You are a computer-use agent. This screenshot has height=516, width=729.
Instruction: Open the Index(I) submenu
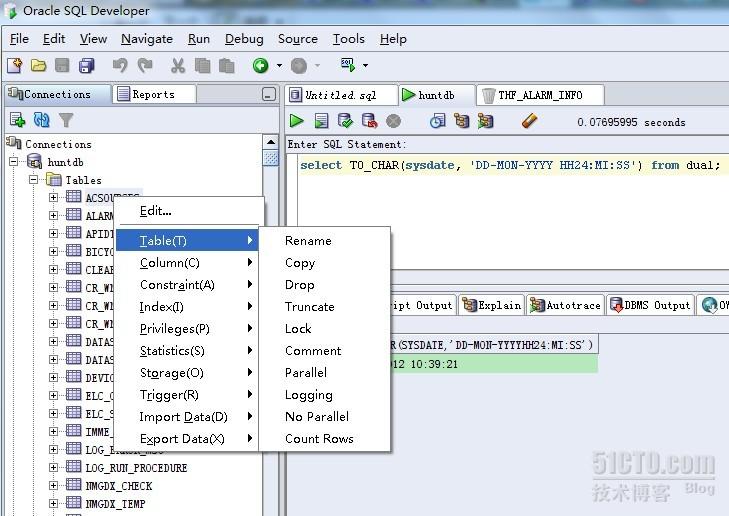(187, 307)
